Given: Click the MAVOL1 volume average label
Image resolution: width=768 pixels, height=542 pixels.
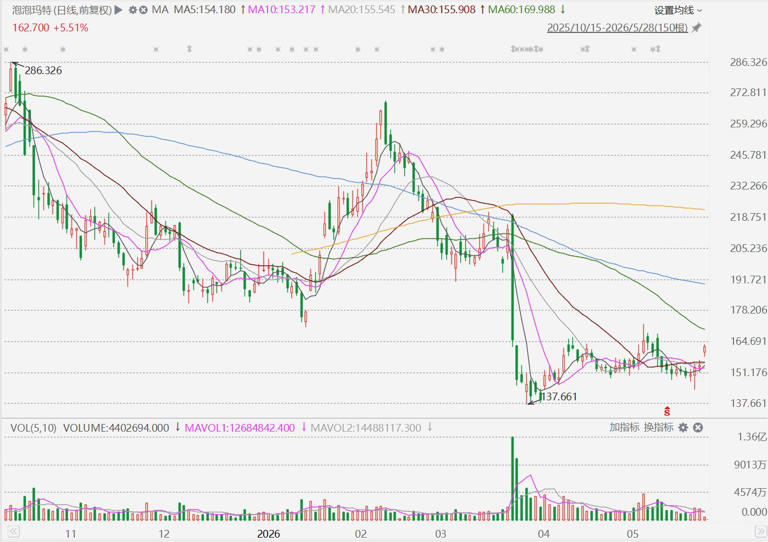Looking at the screenshot, I should 240,428.
